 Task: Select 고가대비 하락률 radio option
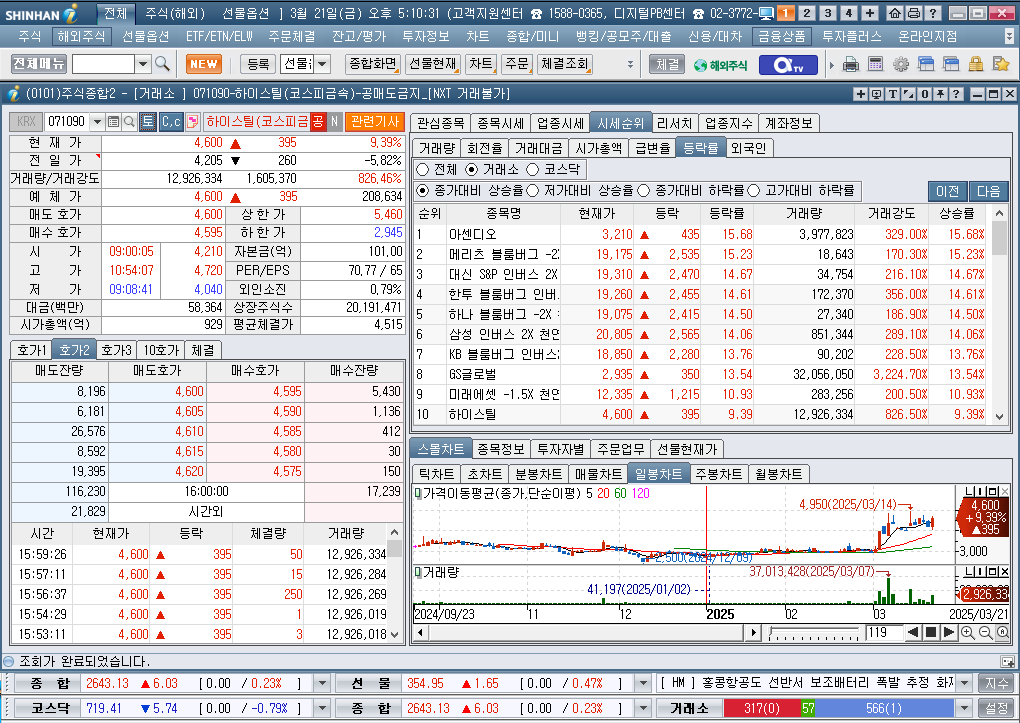point(754,191)
